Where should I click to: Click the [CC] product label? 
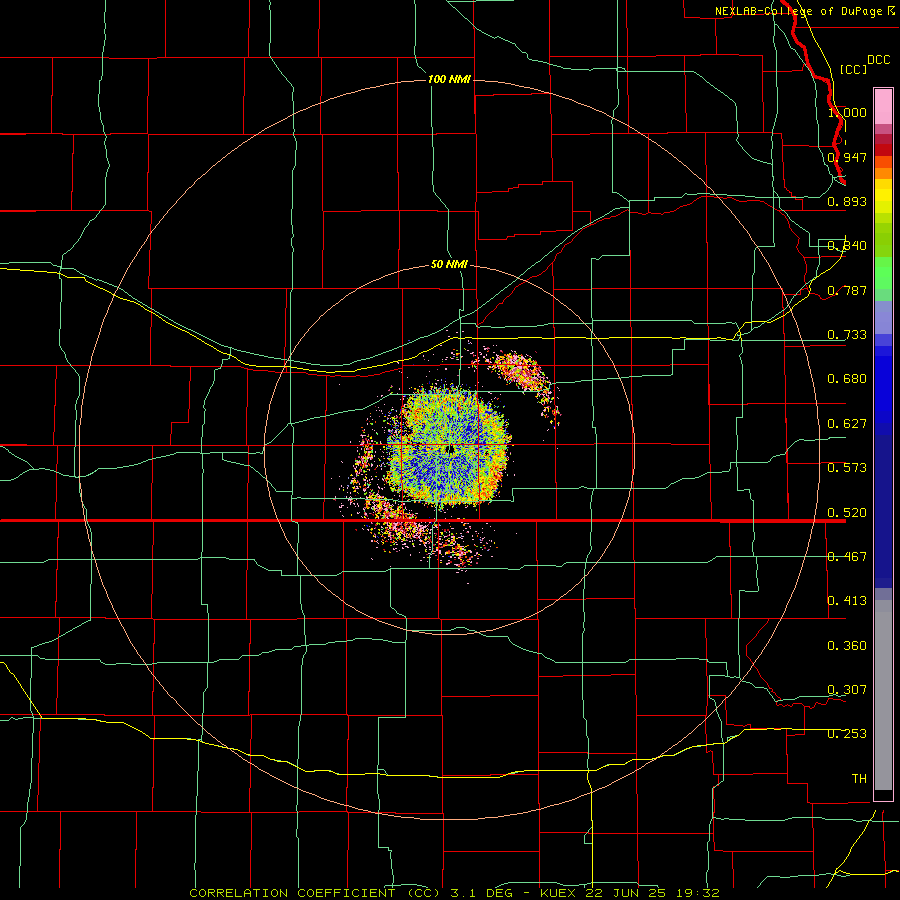tap(854, 69)
